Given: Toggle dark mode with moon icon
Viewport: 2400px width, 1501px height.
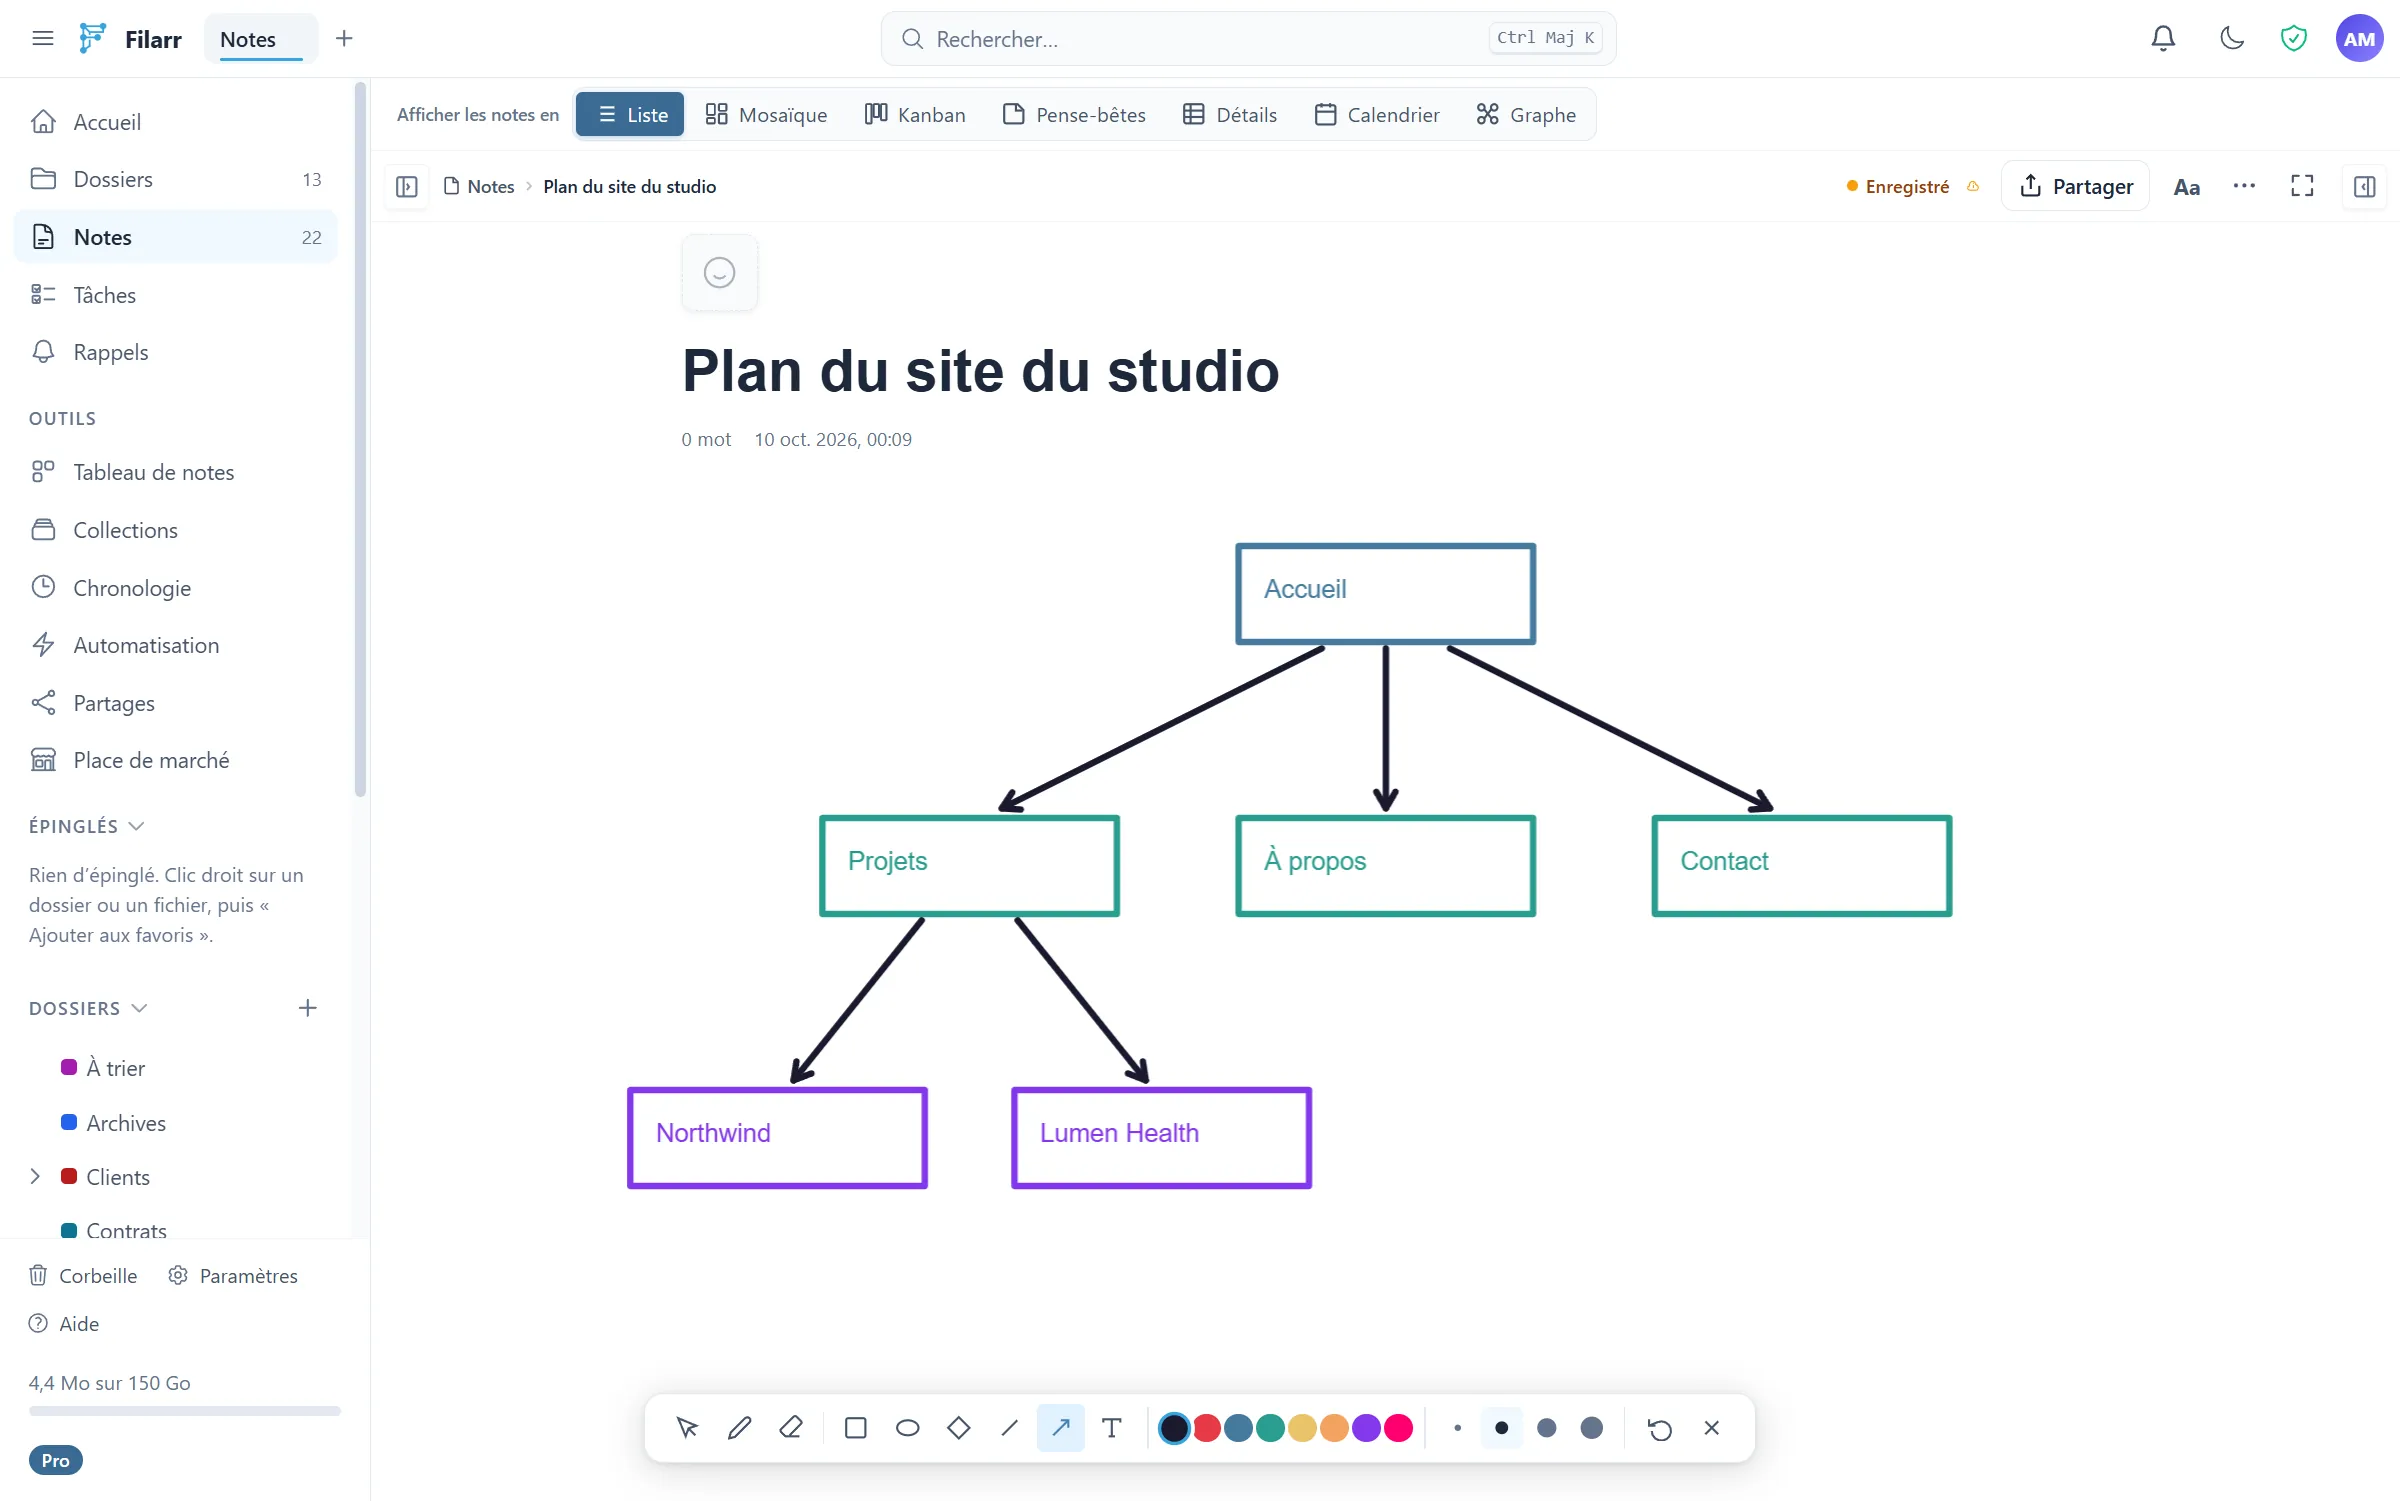Looking at the screenshot, I should point(2232,39).
